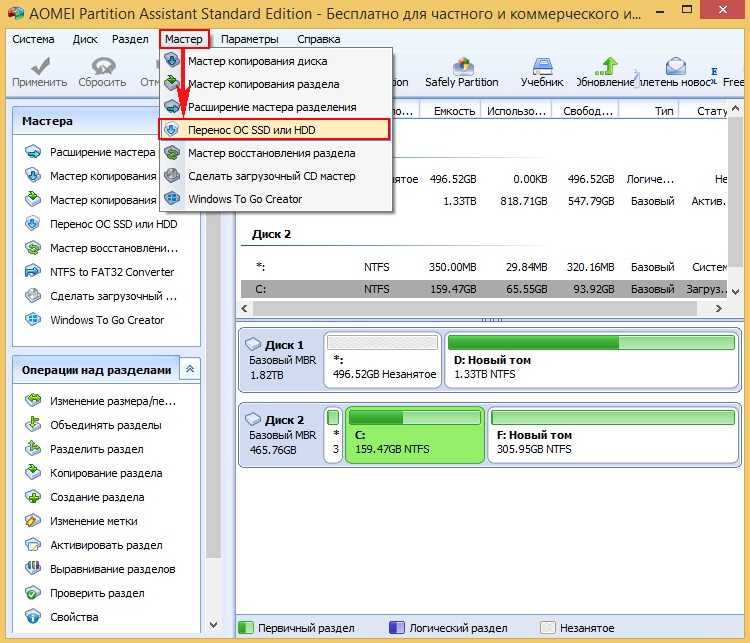Image resolution: width=750 pixels, height=643 pixels.
Task: Open the Справка menu
Action: click(x=318, y=39)
